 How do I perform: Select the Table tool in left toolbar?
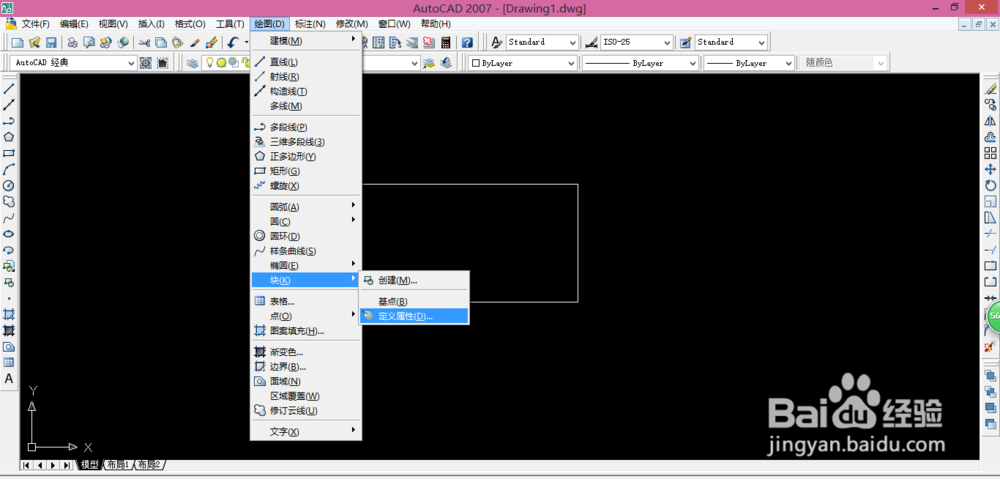coord(9,362)
